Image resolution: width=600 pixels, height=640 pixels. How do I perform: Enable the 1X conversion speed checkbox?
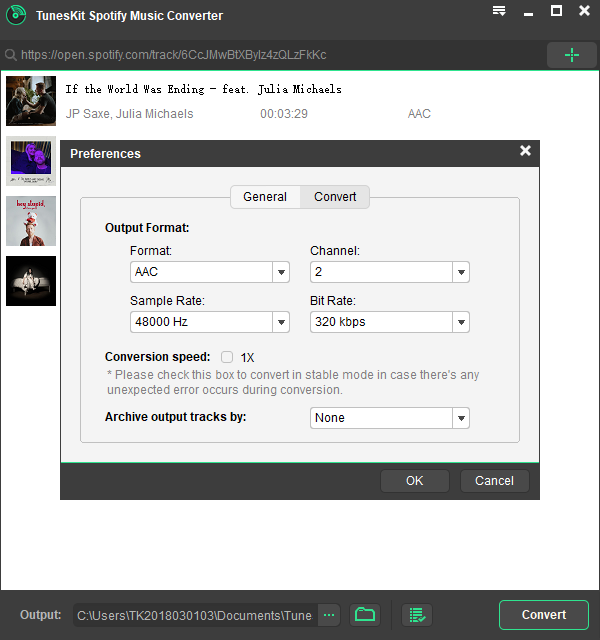(227, 357)
